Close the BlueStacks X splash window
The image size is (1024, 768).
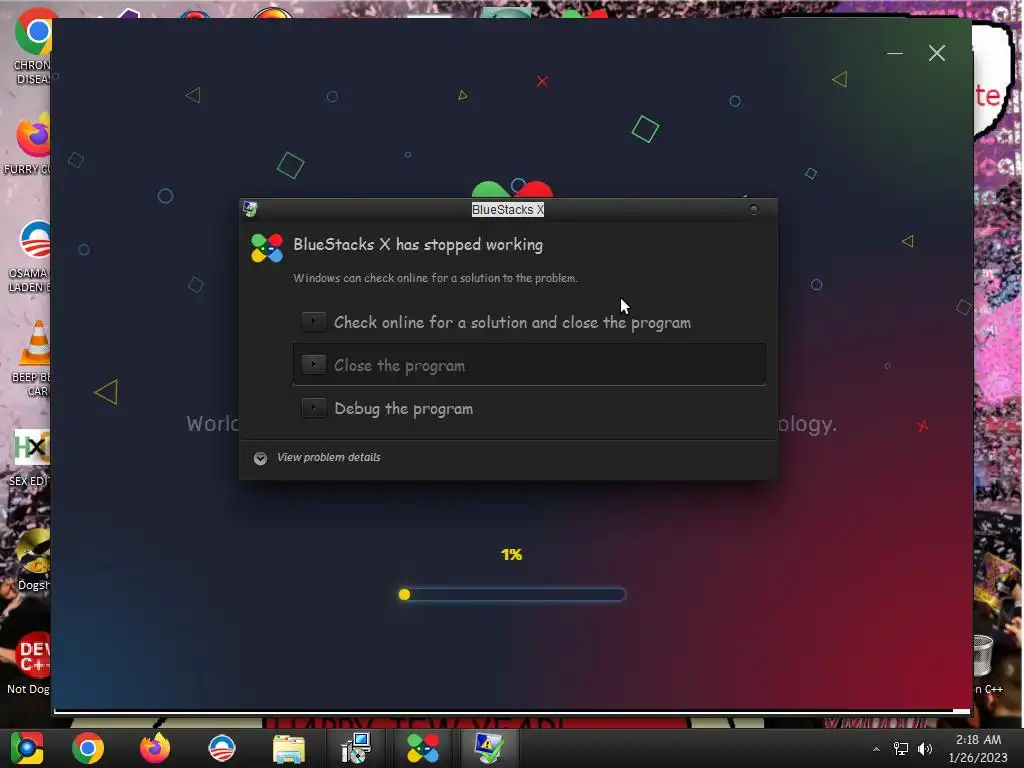coord(936,54)
